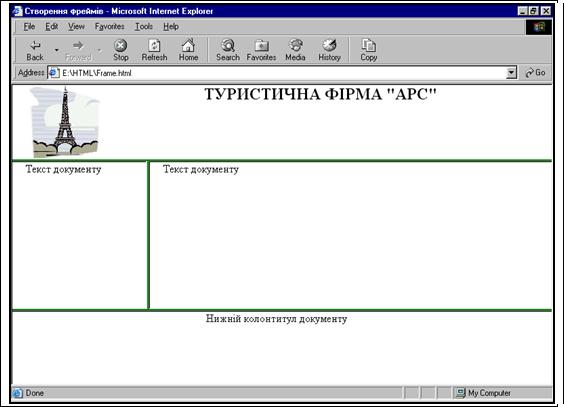Screen dimensions: 564x407
Task: Open the Media toolbar button
Action: (x=295, y=50)
